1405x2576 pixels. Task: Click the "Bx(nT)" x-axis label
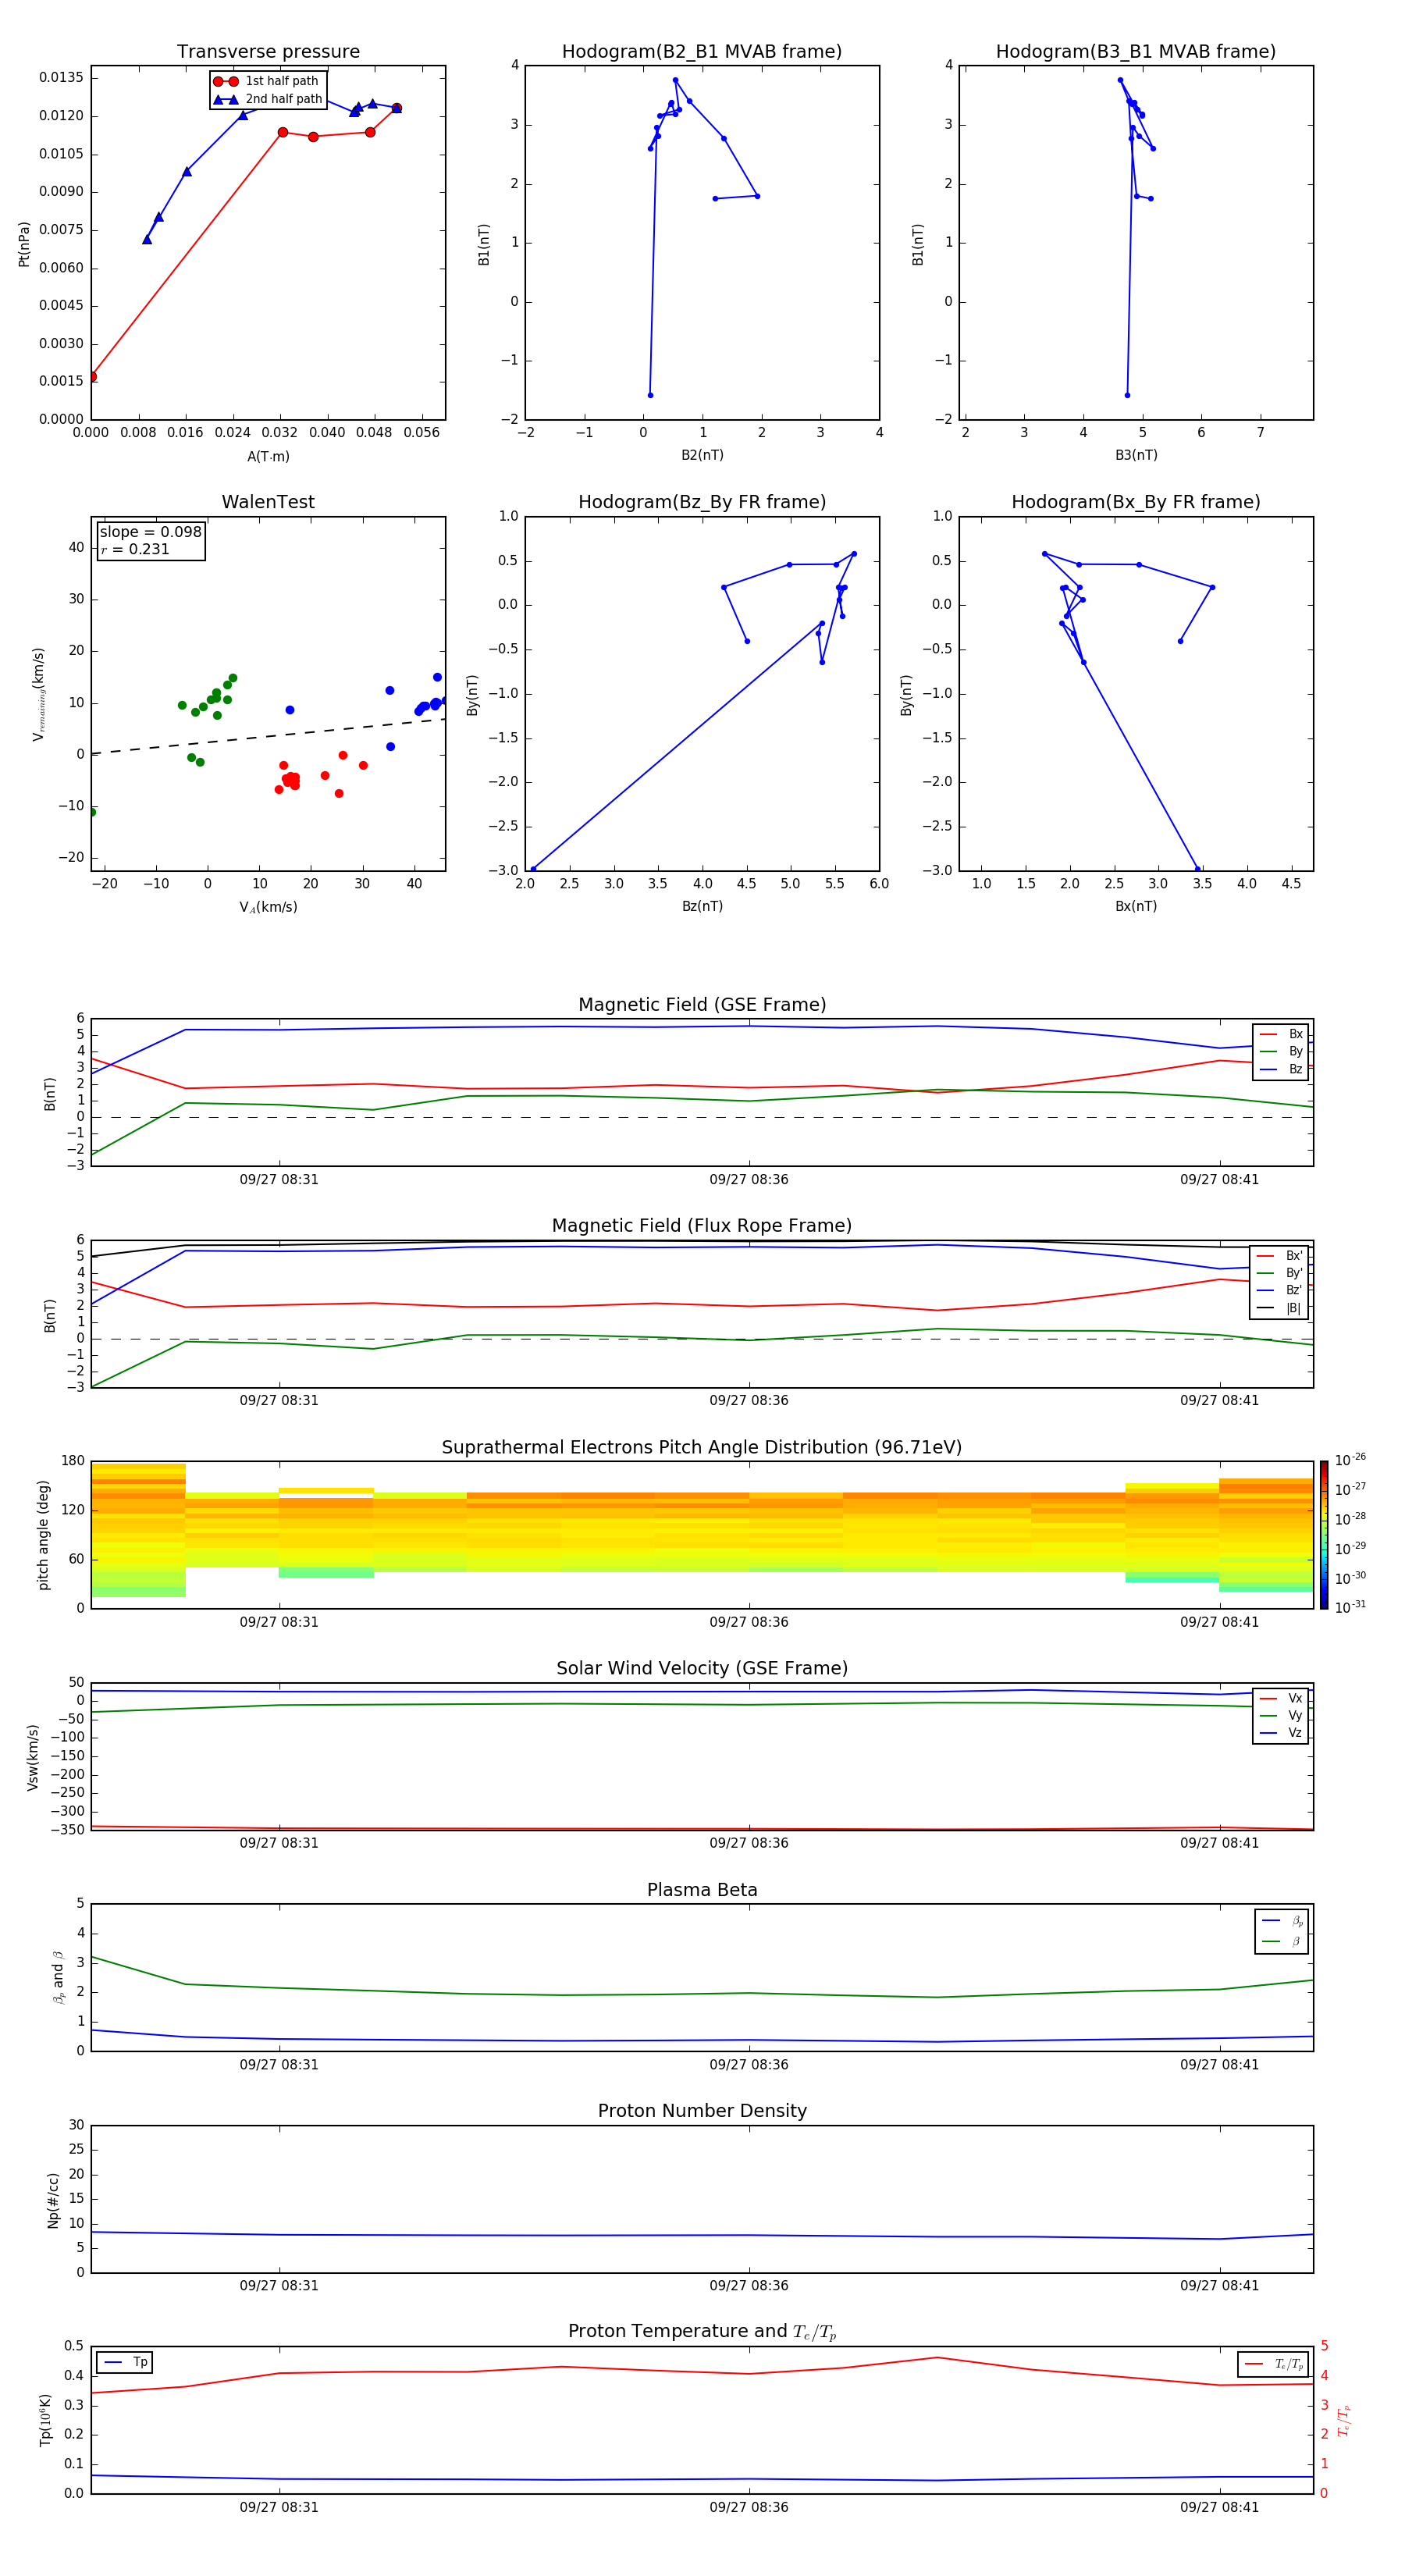pyautogui.click(x=1136, y=906)
